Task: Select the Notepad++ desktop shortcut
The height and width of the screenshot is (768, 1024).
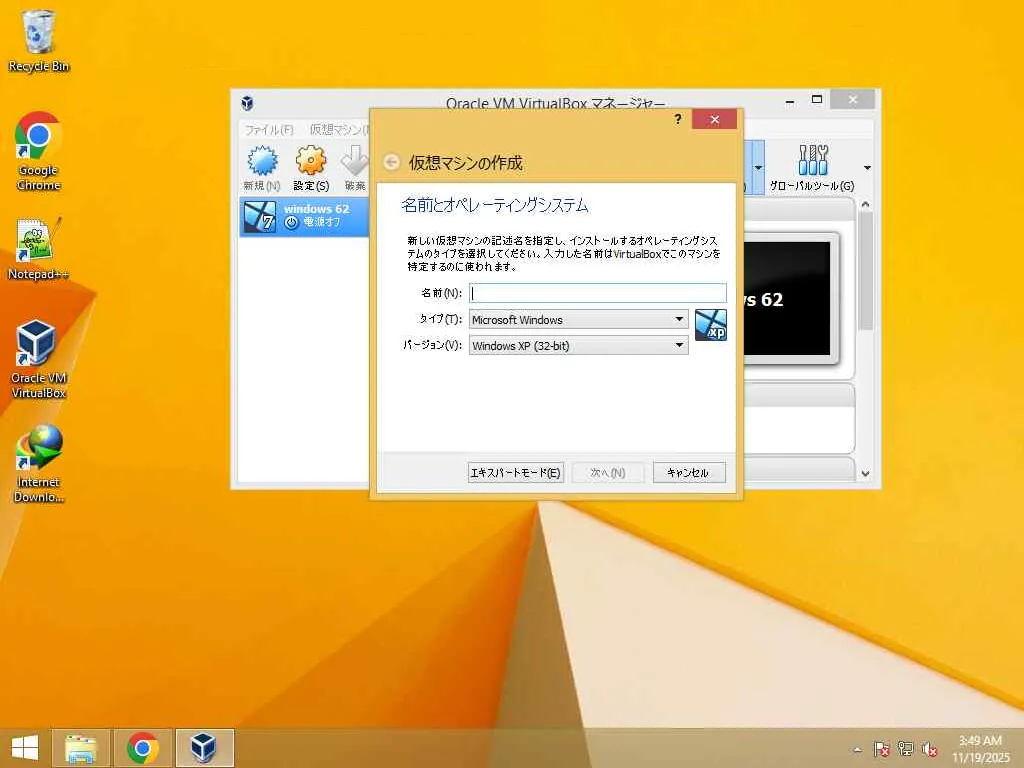Action: tap(39, 249)
